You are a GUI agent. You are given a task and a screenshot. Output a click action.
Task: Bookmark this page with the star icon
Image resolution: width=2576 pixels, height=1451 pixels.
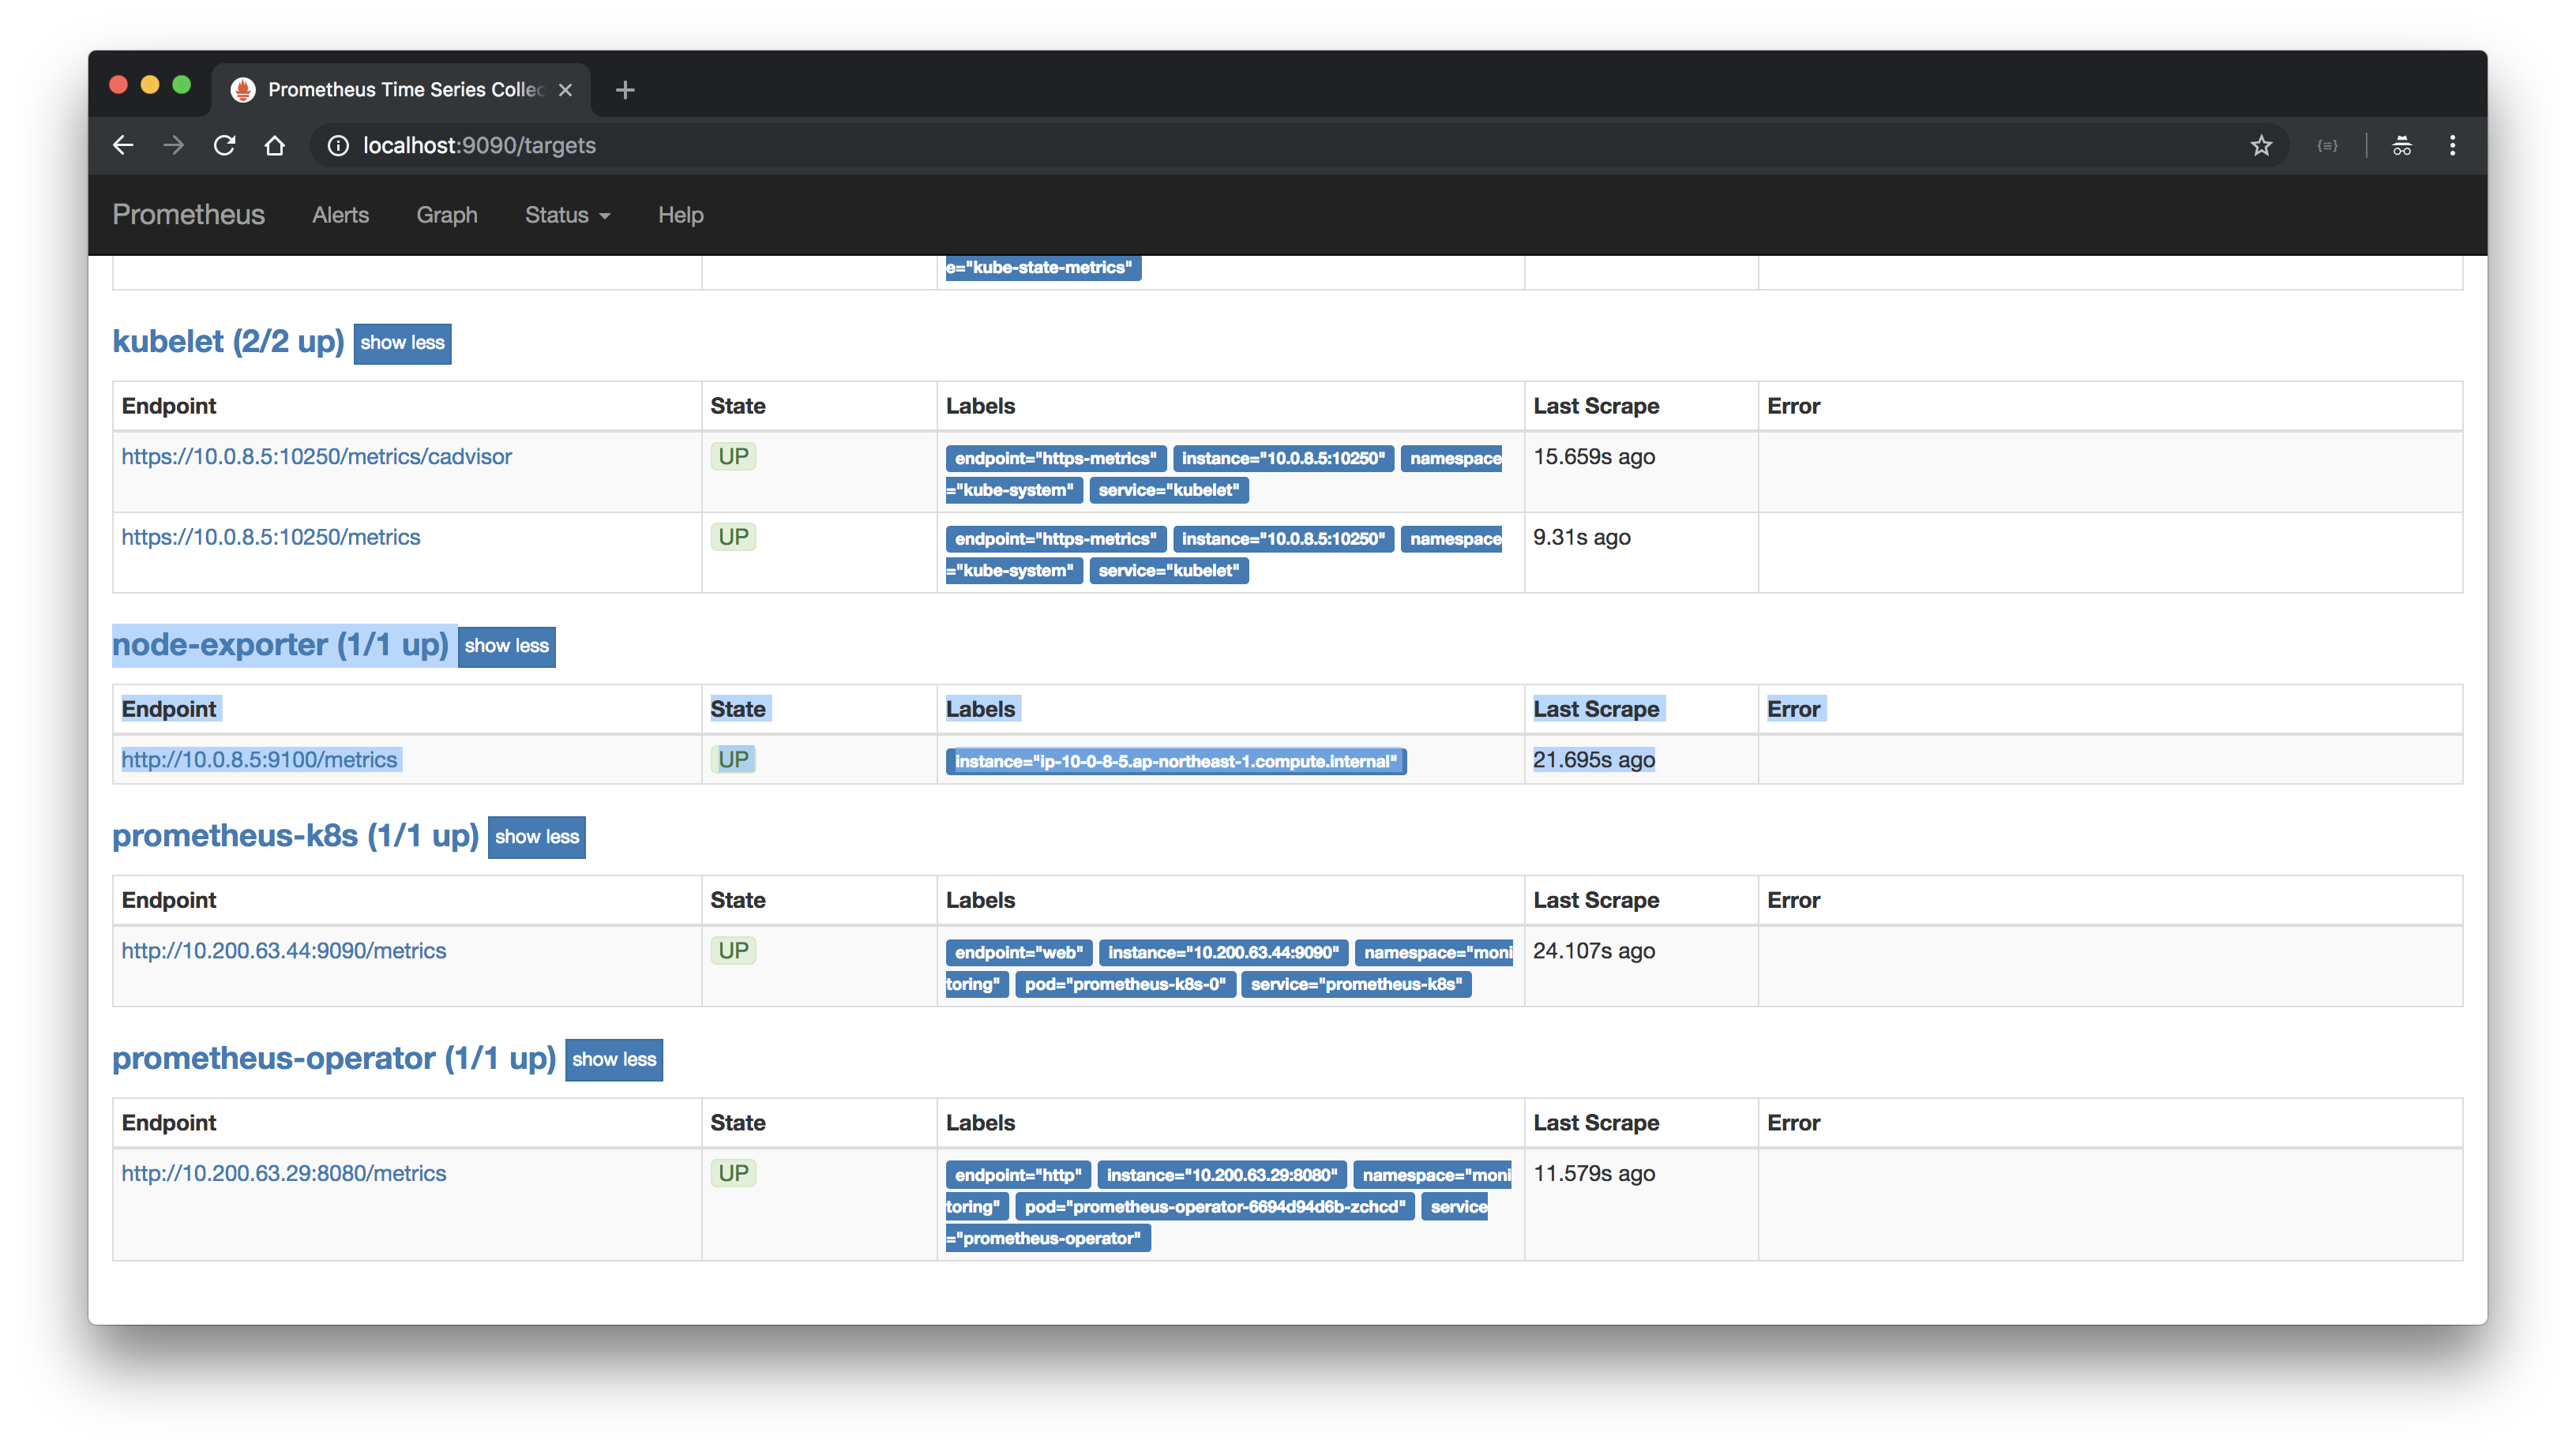click(2261, 146)
